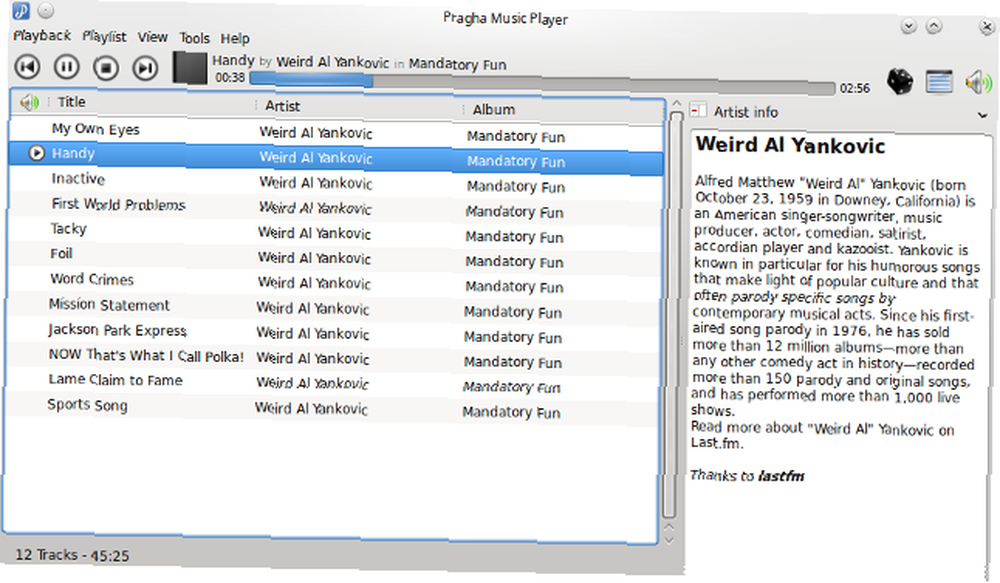Click the album art thumbnail
Image resolution: width=1000 pixels, height=583 pixels.
(190, 68)
